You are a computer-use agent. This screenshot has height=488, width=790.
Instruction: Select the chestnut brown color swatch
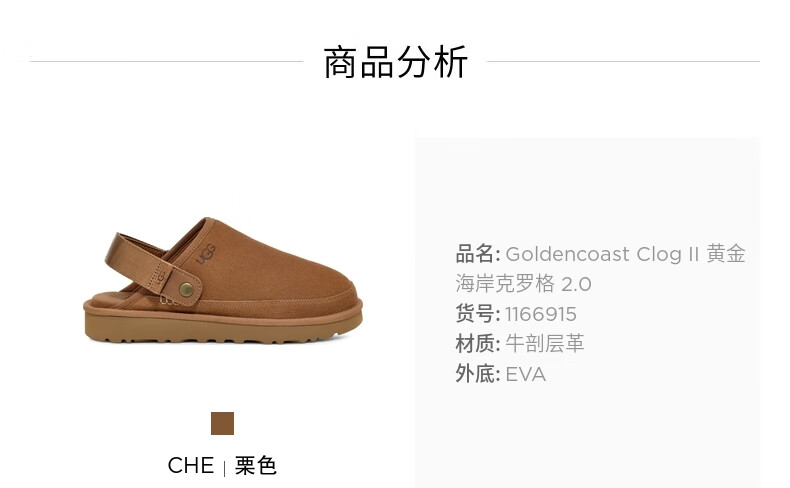(222, 423)
